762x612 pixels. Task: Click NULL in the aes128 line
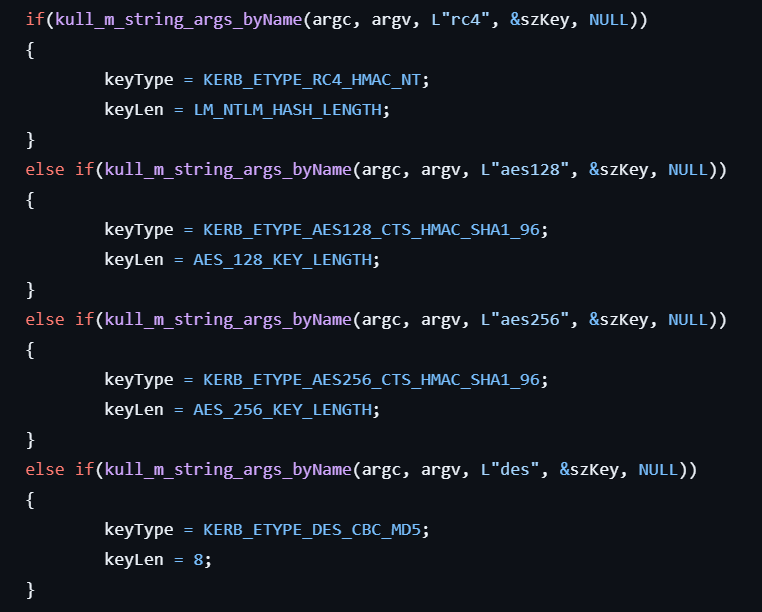point(688,170)
